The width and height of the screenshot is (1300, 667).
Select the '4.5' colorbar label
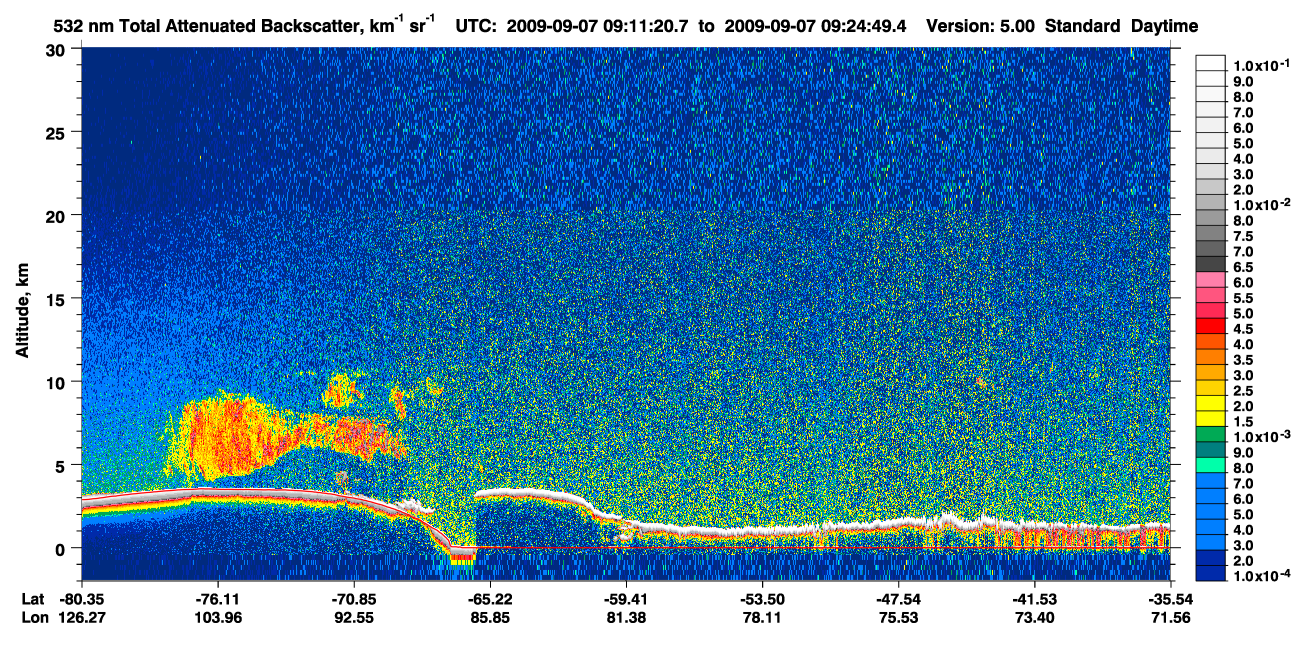pos(1243,328)
